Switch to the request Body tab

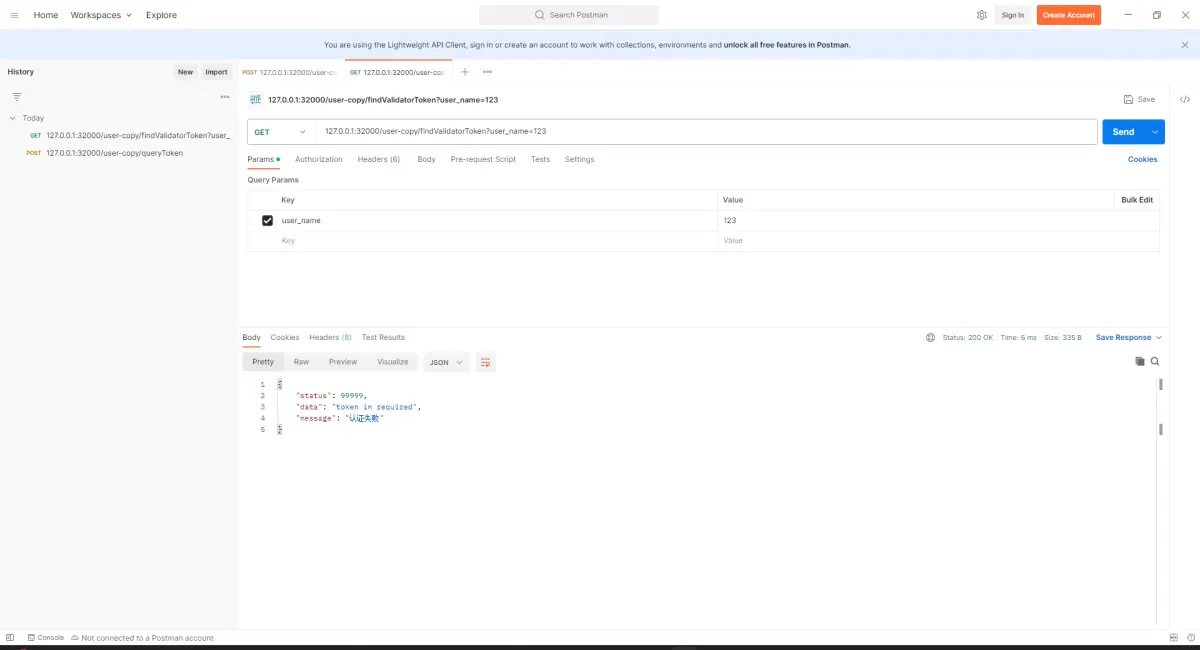[x=426, y=159]
